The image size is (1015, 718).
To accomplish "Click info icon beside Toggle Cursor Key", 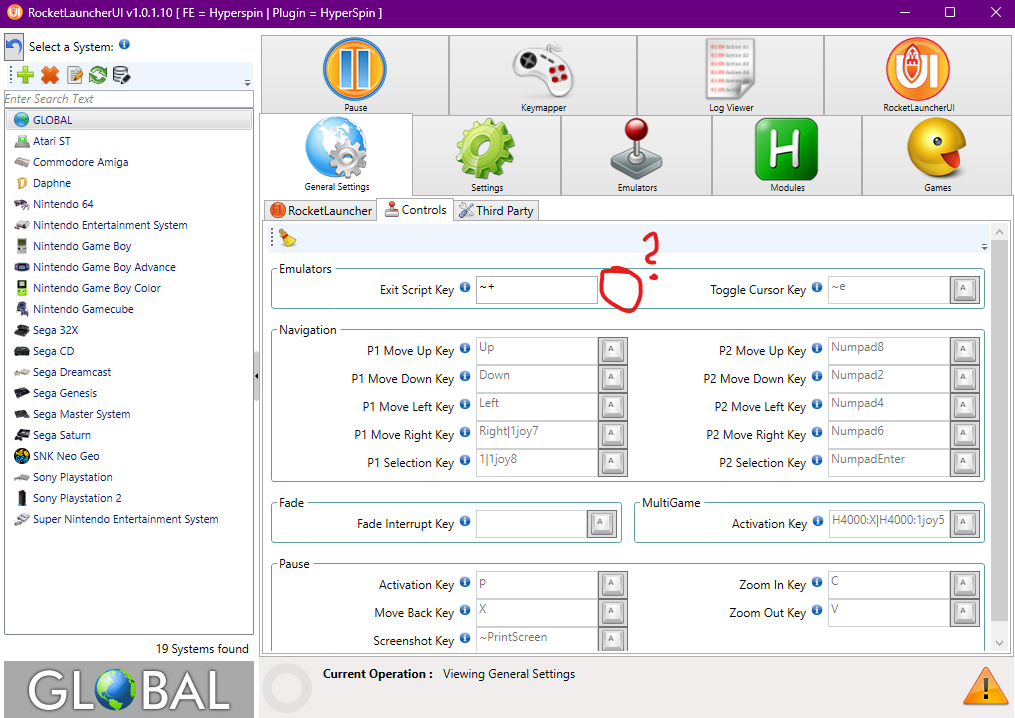I will pos(817,287).
